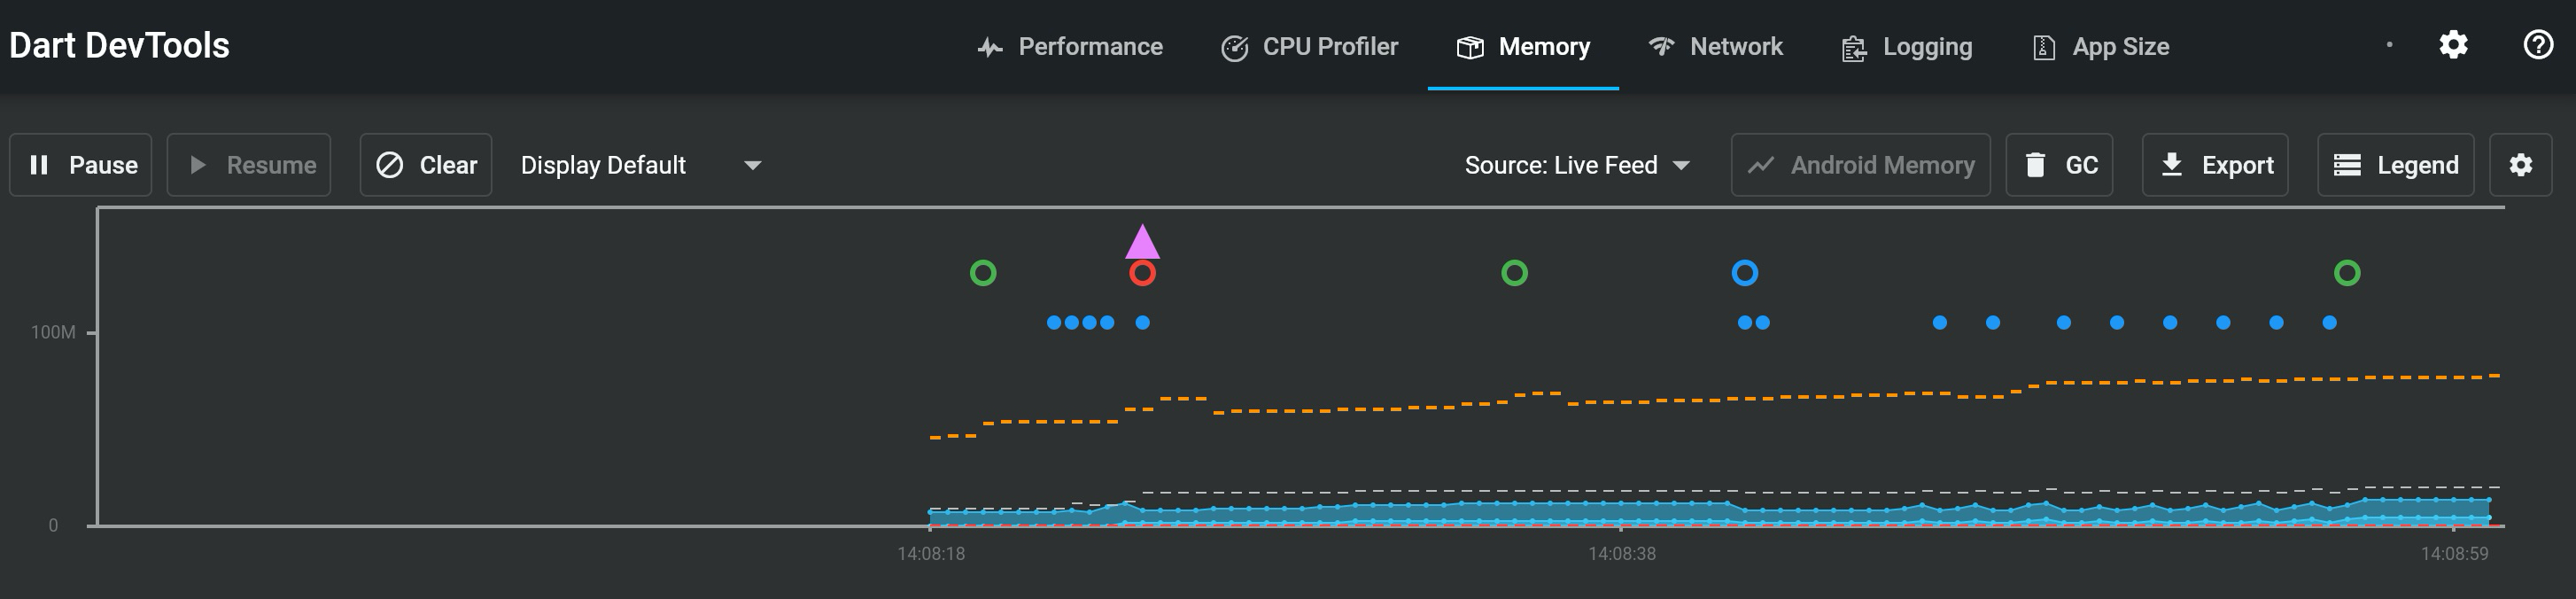Click the red circle event marker

[x=1142, y=273]
